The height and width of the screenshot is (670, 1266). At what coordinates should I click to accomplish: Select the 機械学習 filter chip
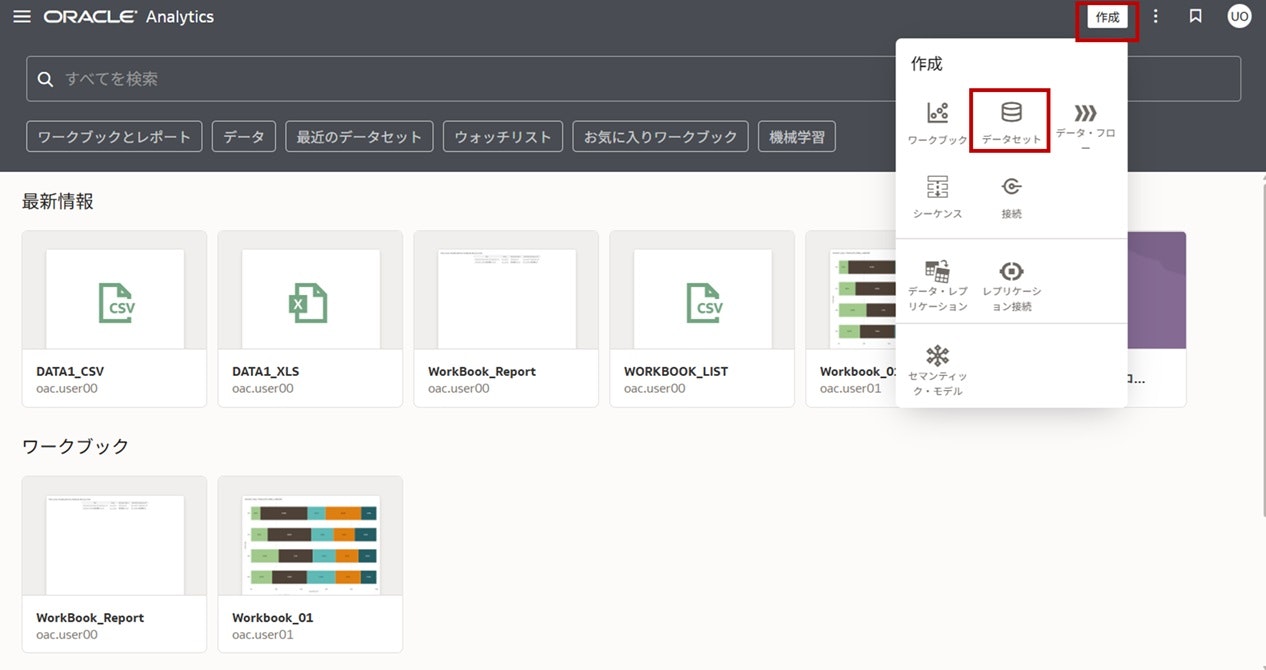click(797, 137)
